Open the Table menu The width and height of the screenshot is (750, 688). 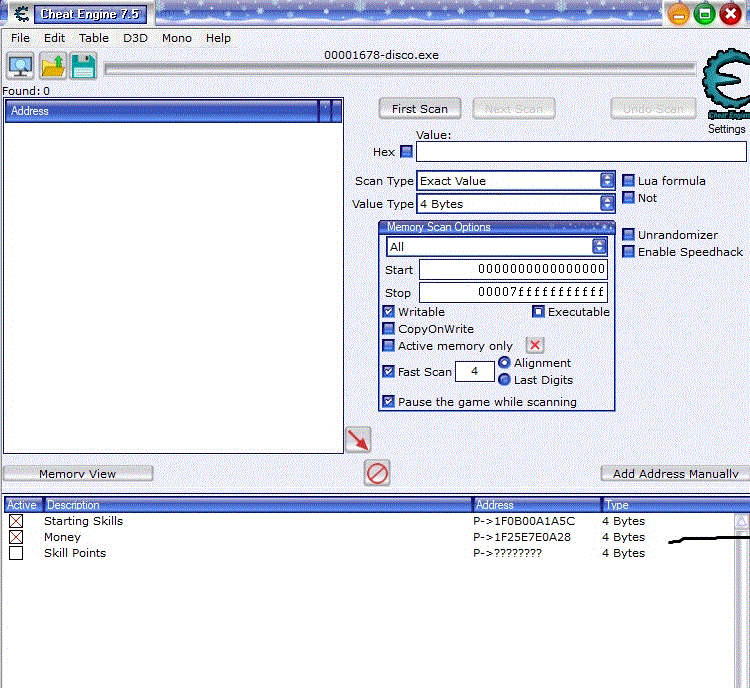94,38
